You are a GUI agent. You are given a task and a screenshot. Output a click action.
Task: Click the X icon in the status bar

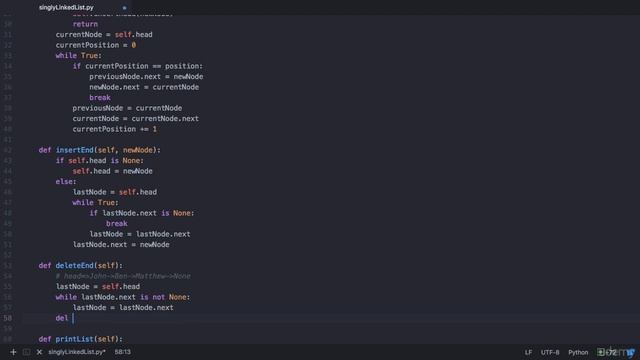click(39, 352)
